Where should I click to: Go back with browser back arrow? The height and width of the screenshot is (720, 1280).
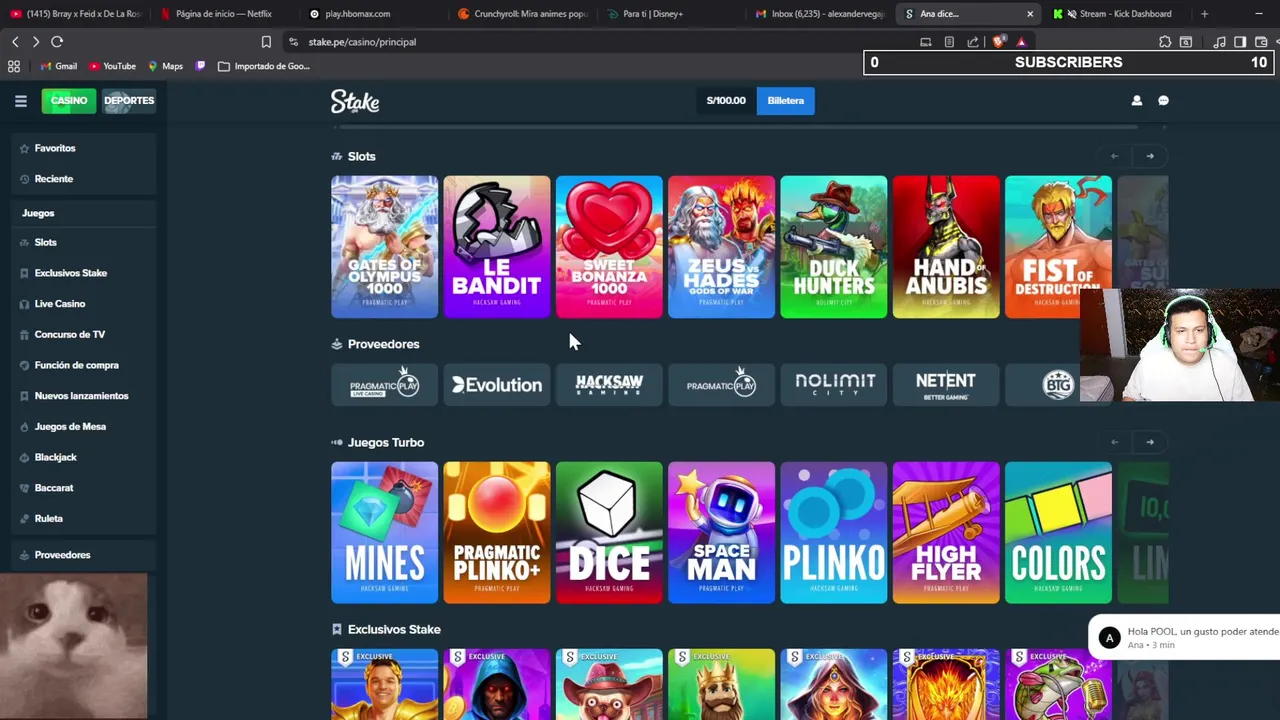(x=15, y=42)
